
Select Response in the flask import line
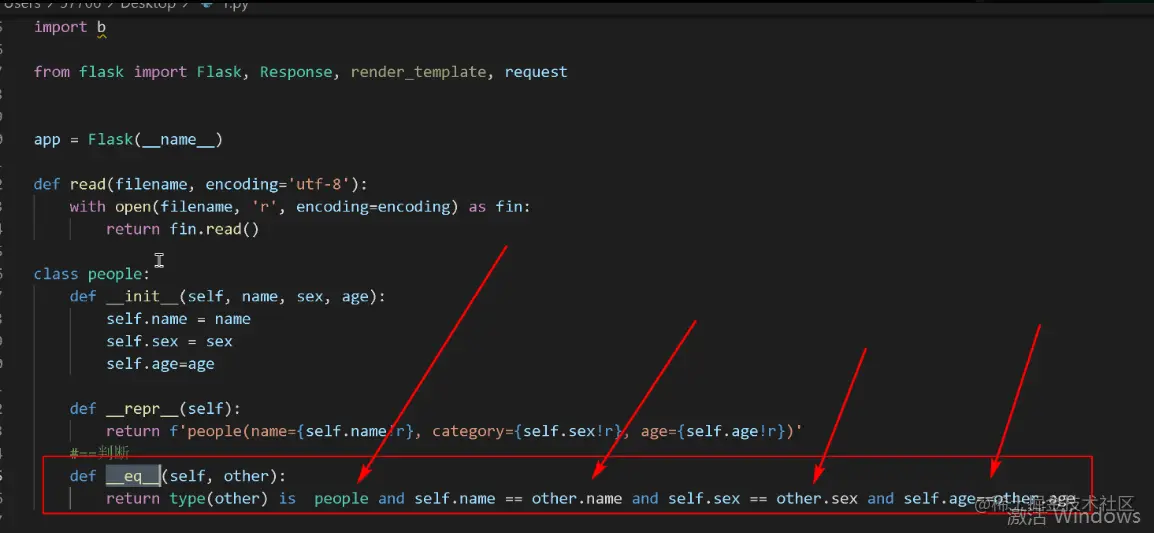296,72
